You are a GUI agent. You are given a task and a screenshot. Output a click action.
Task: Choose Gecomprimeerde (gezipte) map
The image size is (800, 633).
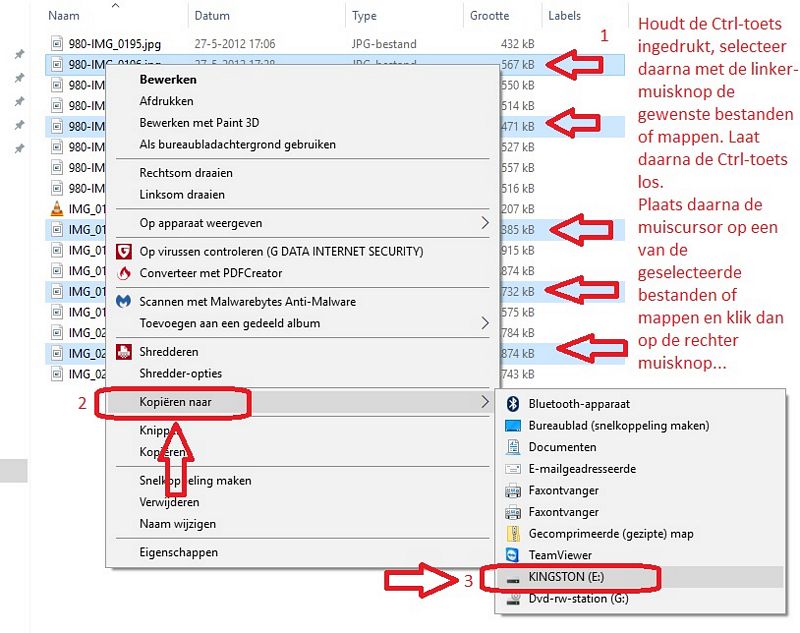(611, 534)
